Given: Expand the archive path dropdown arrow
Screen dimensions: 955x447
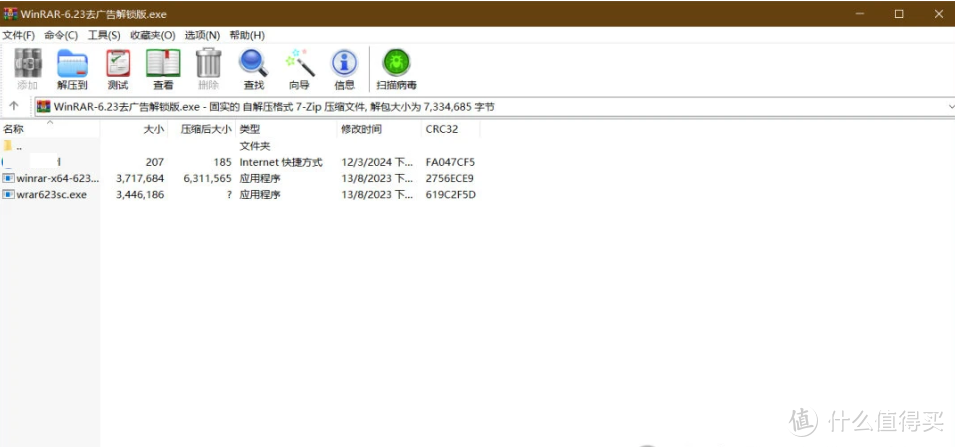Looking at the screenshot, I should tap(951, 107).
